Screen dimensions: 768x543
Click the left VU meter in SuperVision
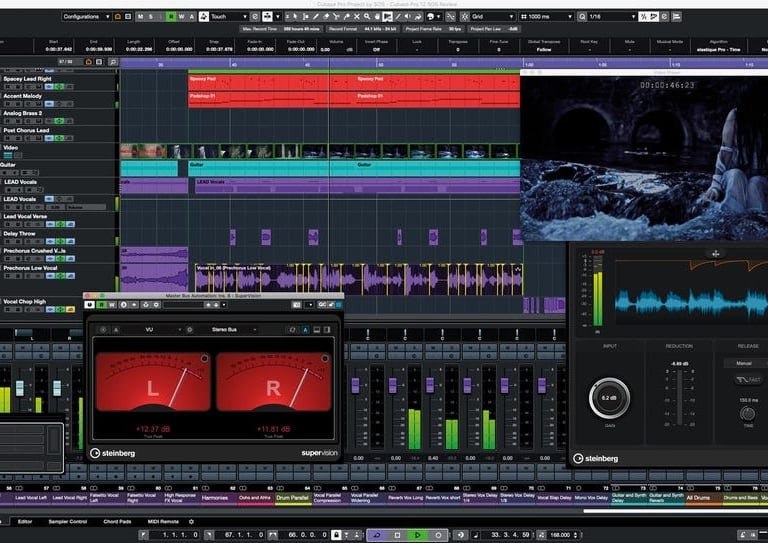click(x=152, y=381)
